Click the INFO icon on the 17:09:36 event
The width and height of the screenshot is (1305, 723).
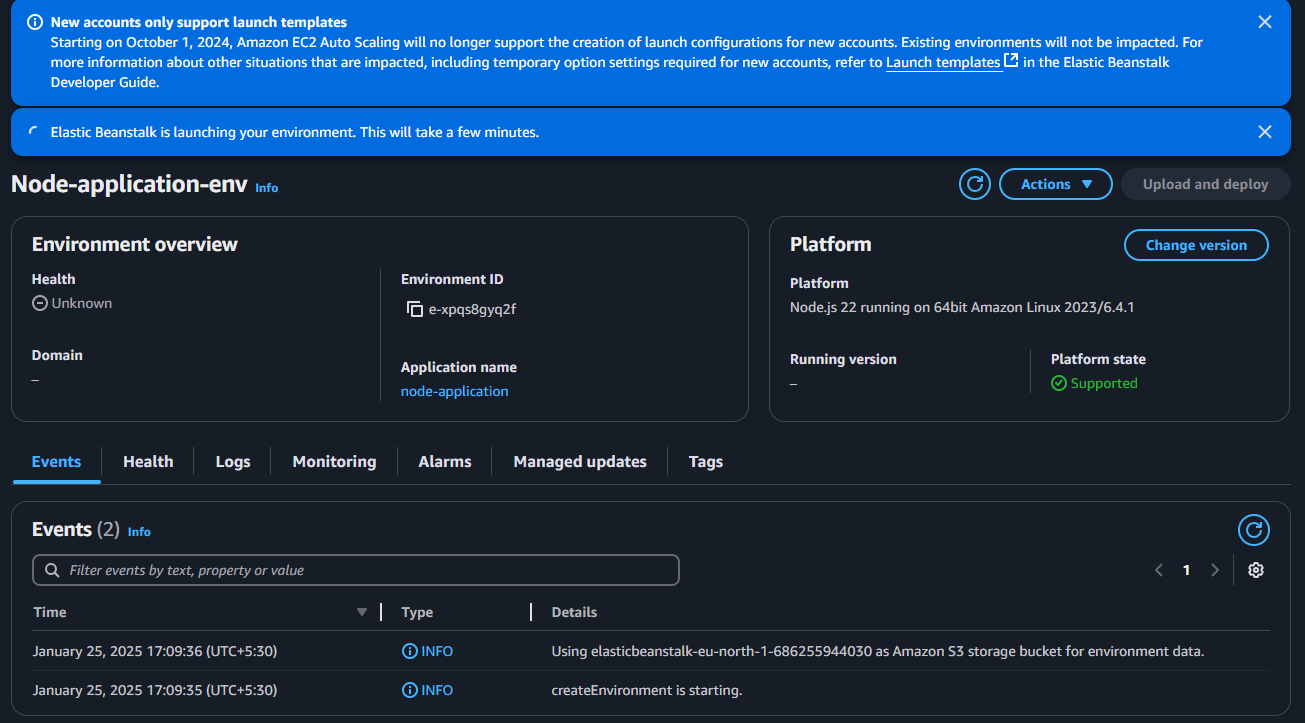[x=409, y=651]
